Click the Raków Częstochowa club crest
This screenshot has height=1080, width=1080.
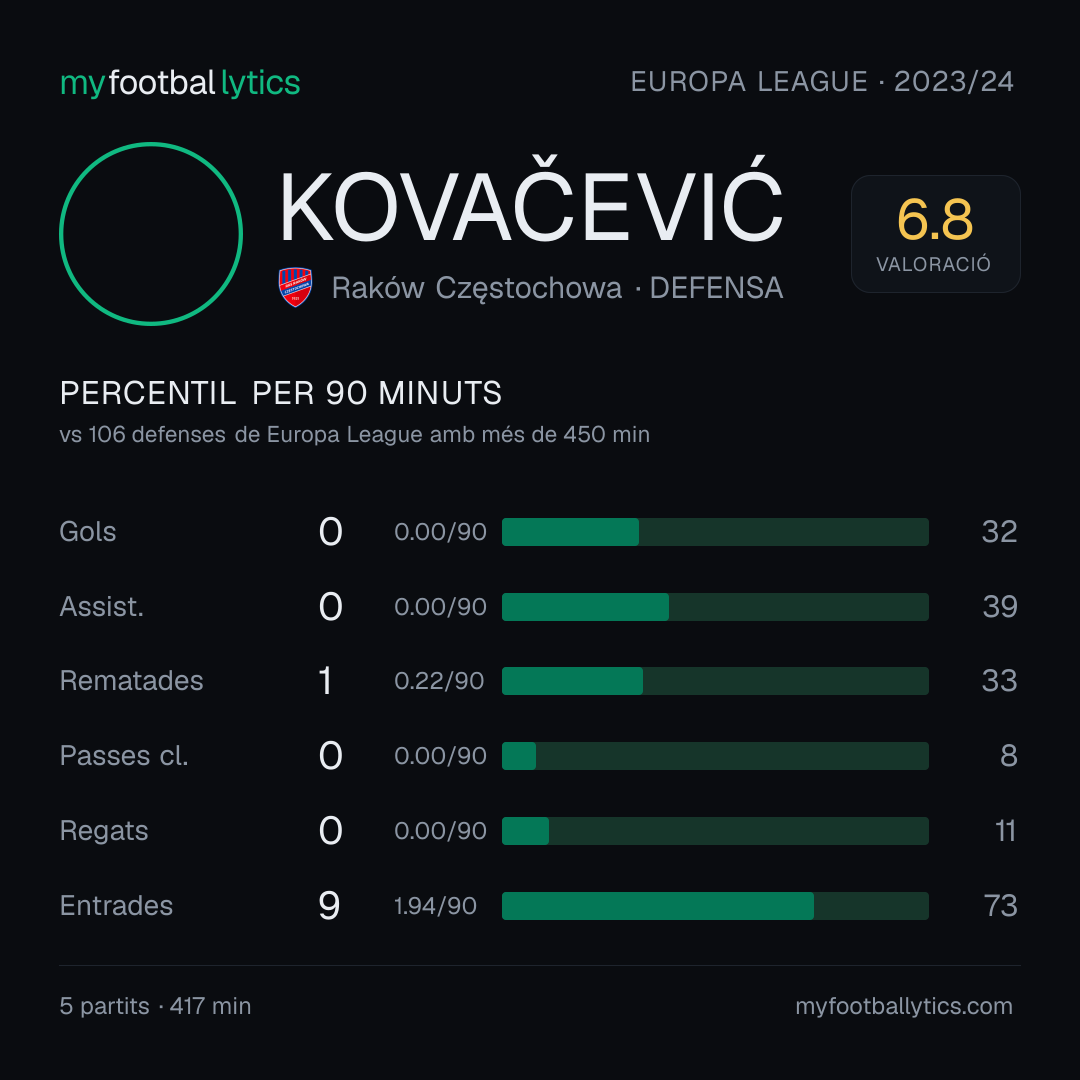point(295,287)
